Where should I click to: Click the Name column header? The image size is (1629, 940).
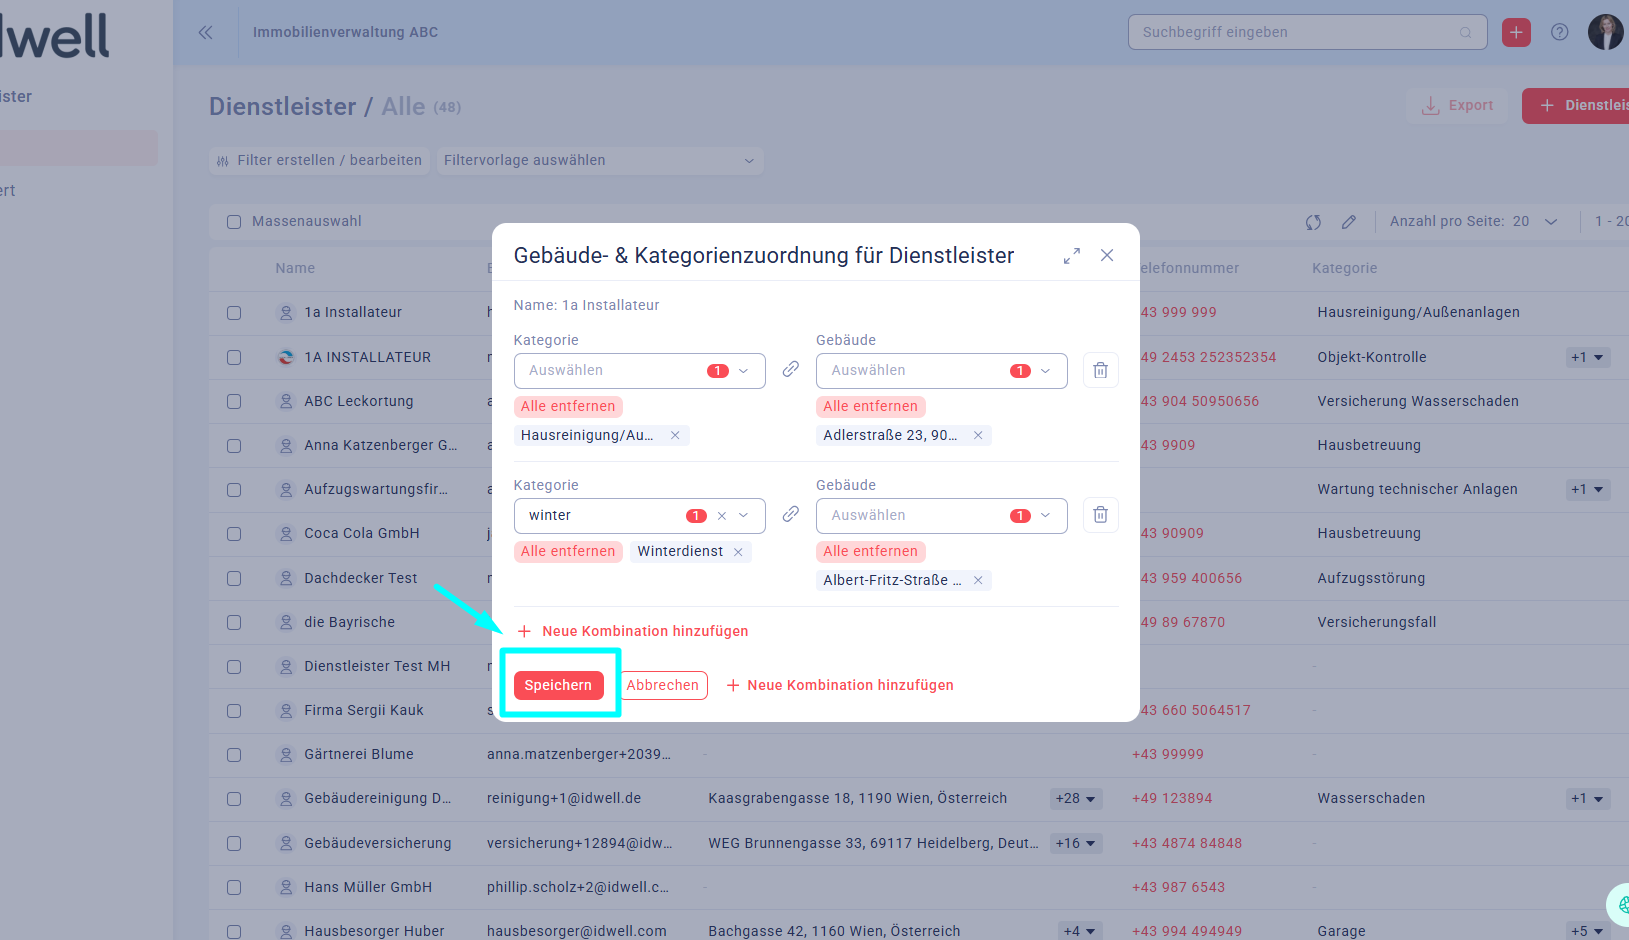click(x=295, y=268)
